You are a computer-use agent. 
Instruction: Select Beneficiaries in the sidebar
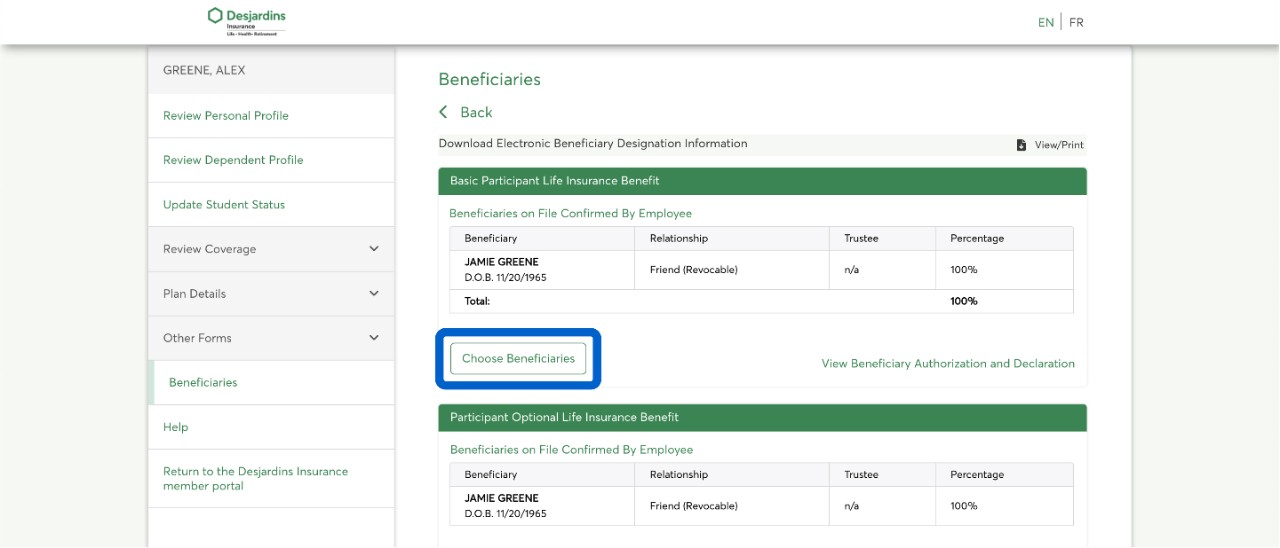pyautogui.click(x=203, y=383)
